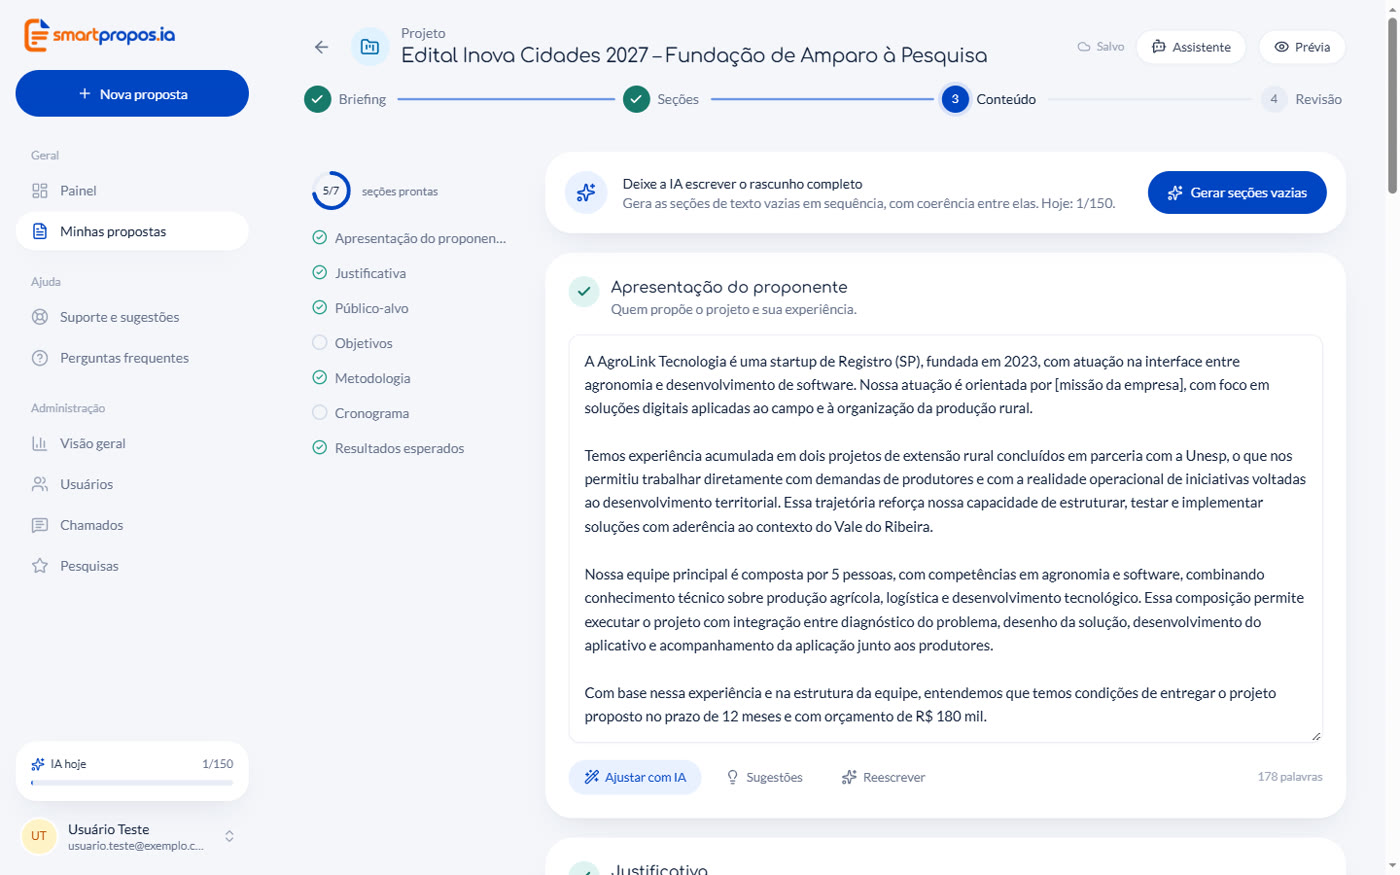1400x875 pixels.
Task: Click the Nova proposta button
Action: 132,94
